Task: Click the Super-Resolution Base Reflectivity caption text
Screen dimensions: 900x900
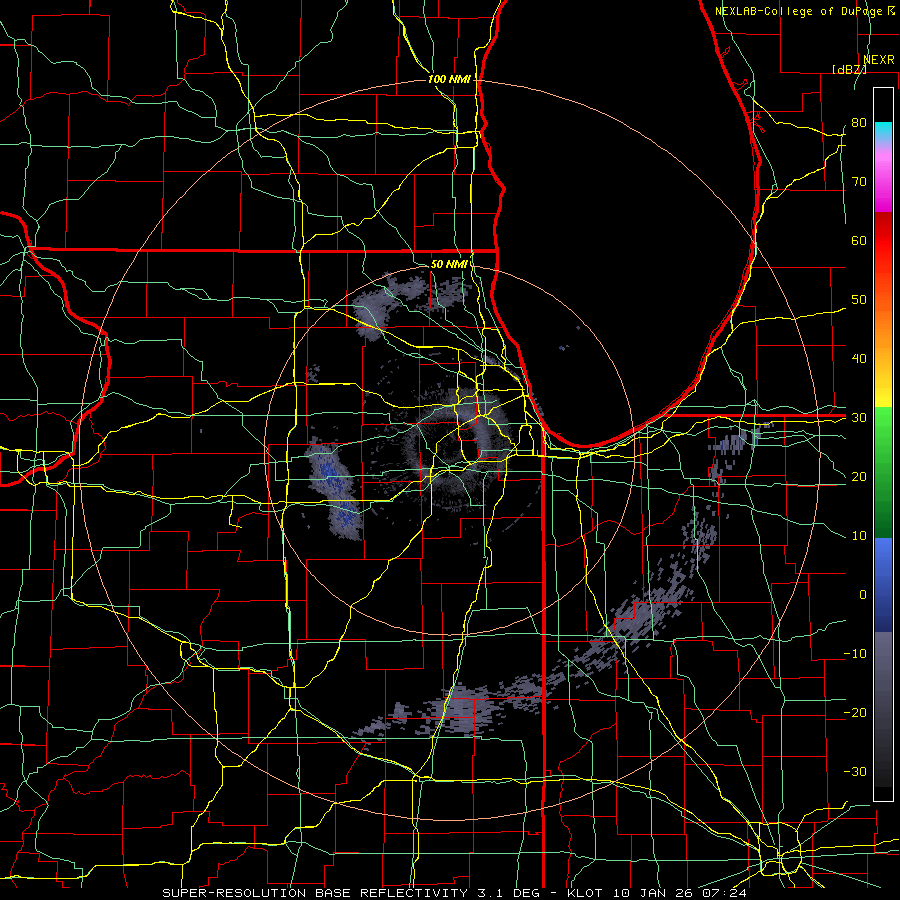Action: 453,893
